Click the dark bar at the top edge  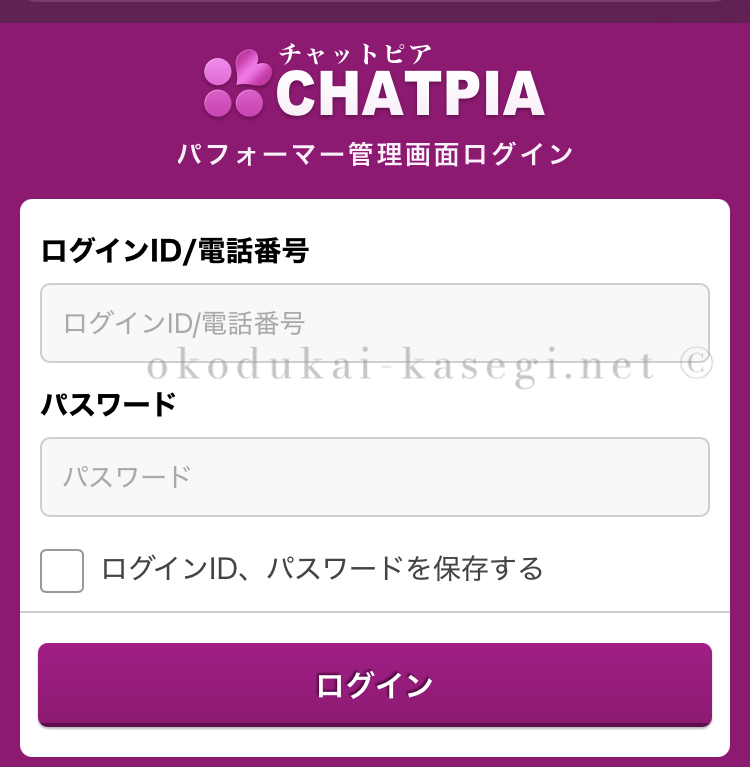(x=375, y=10)
